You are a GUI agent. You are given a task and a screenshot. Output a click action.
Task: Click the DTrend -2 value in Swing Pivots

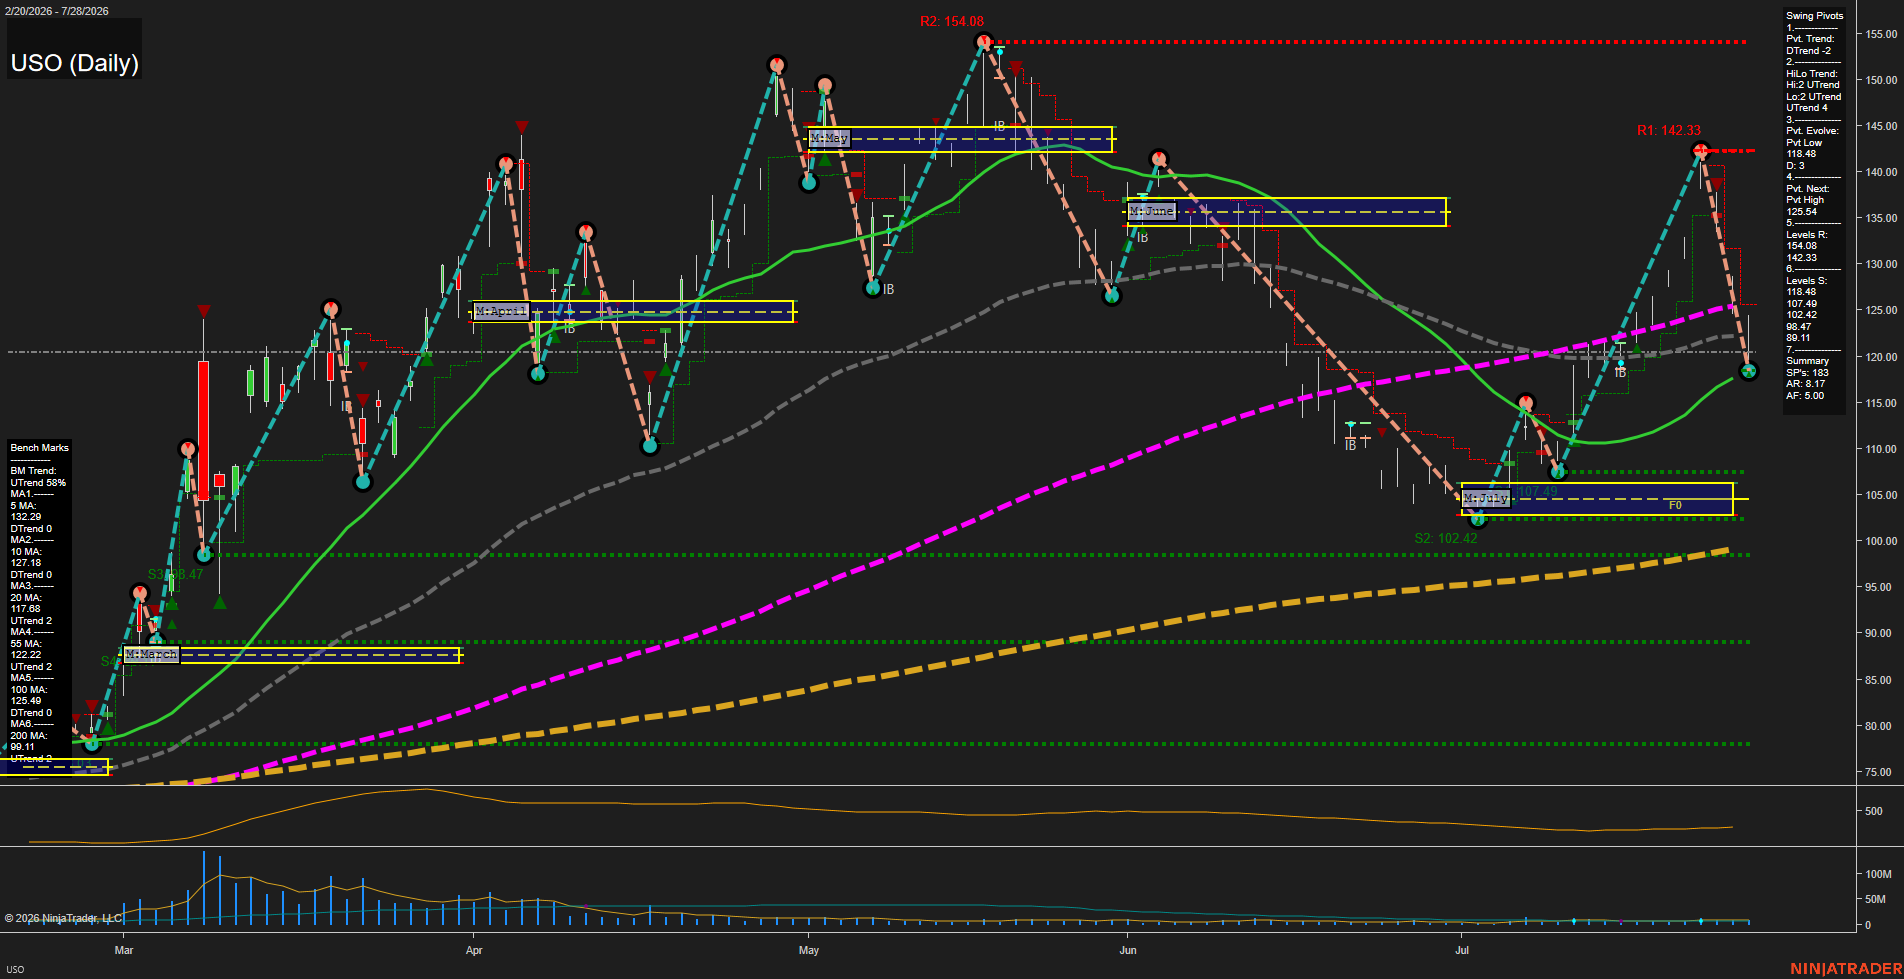1808,51
